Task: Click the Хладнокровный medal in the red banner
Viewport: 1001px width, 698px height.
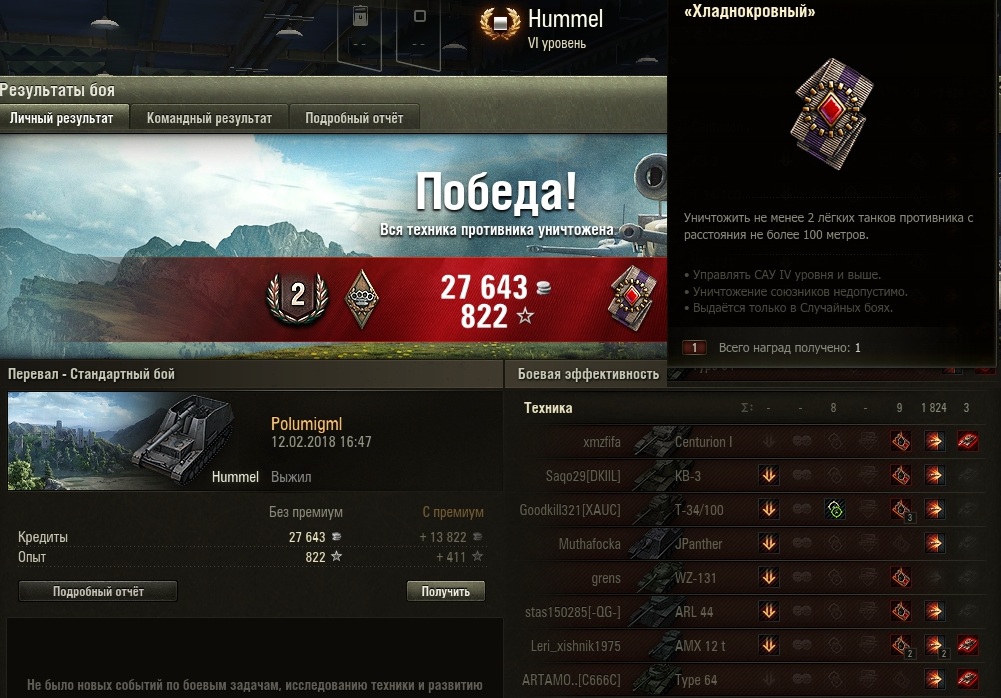Action: tap(631, 298)
